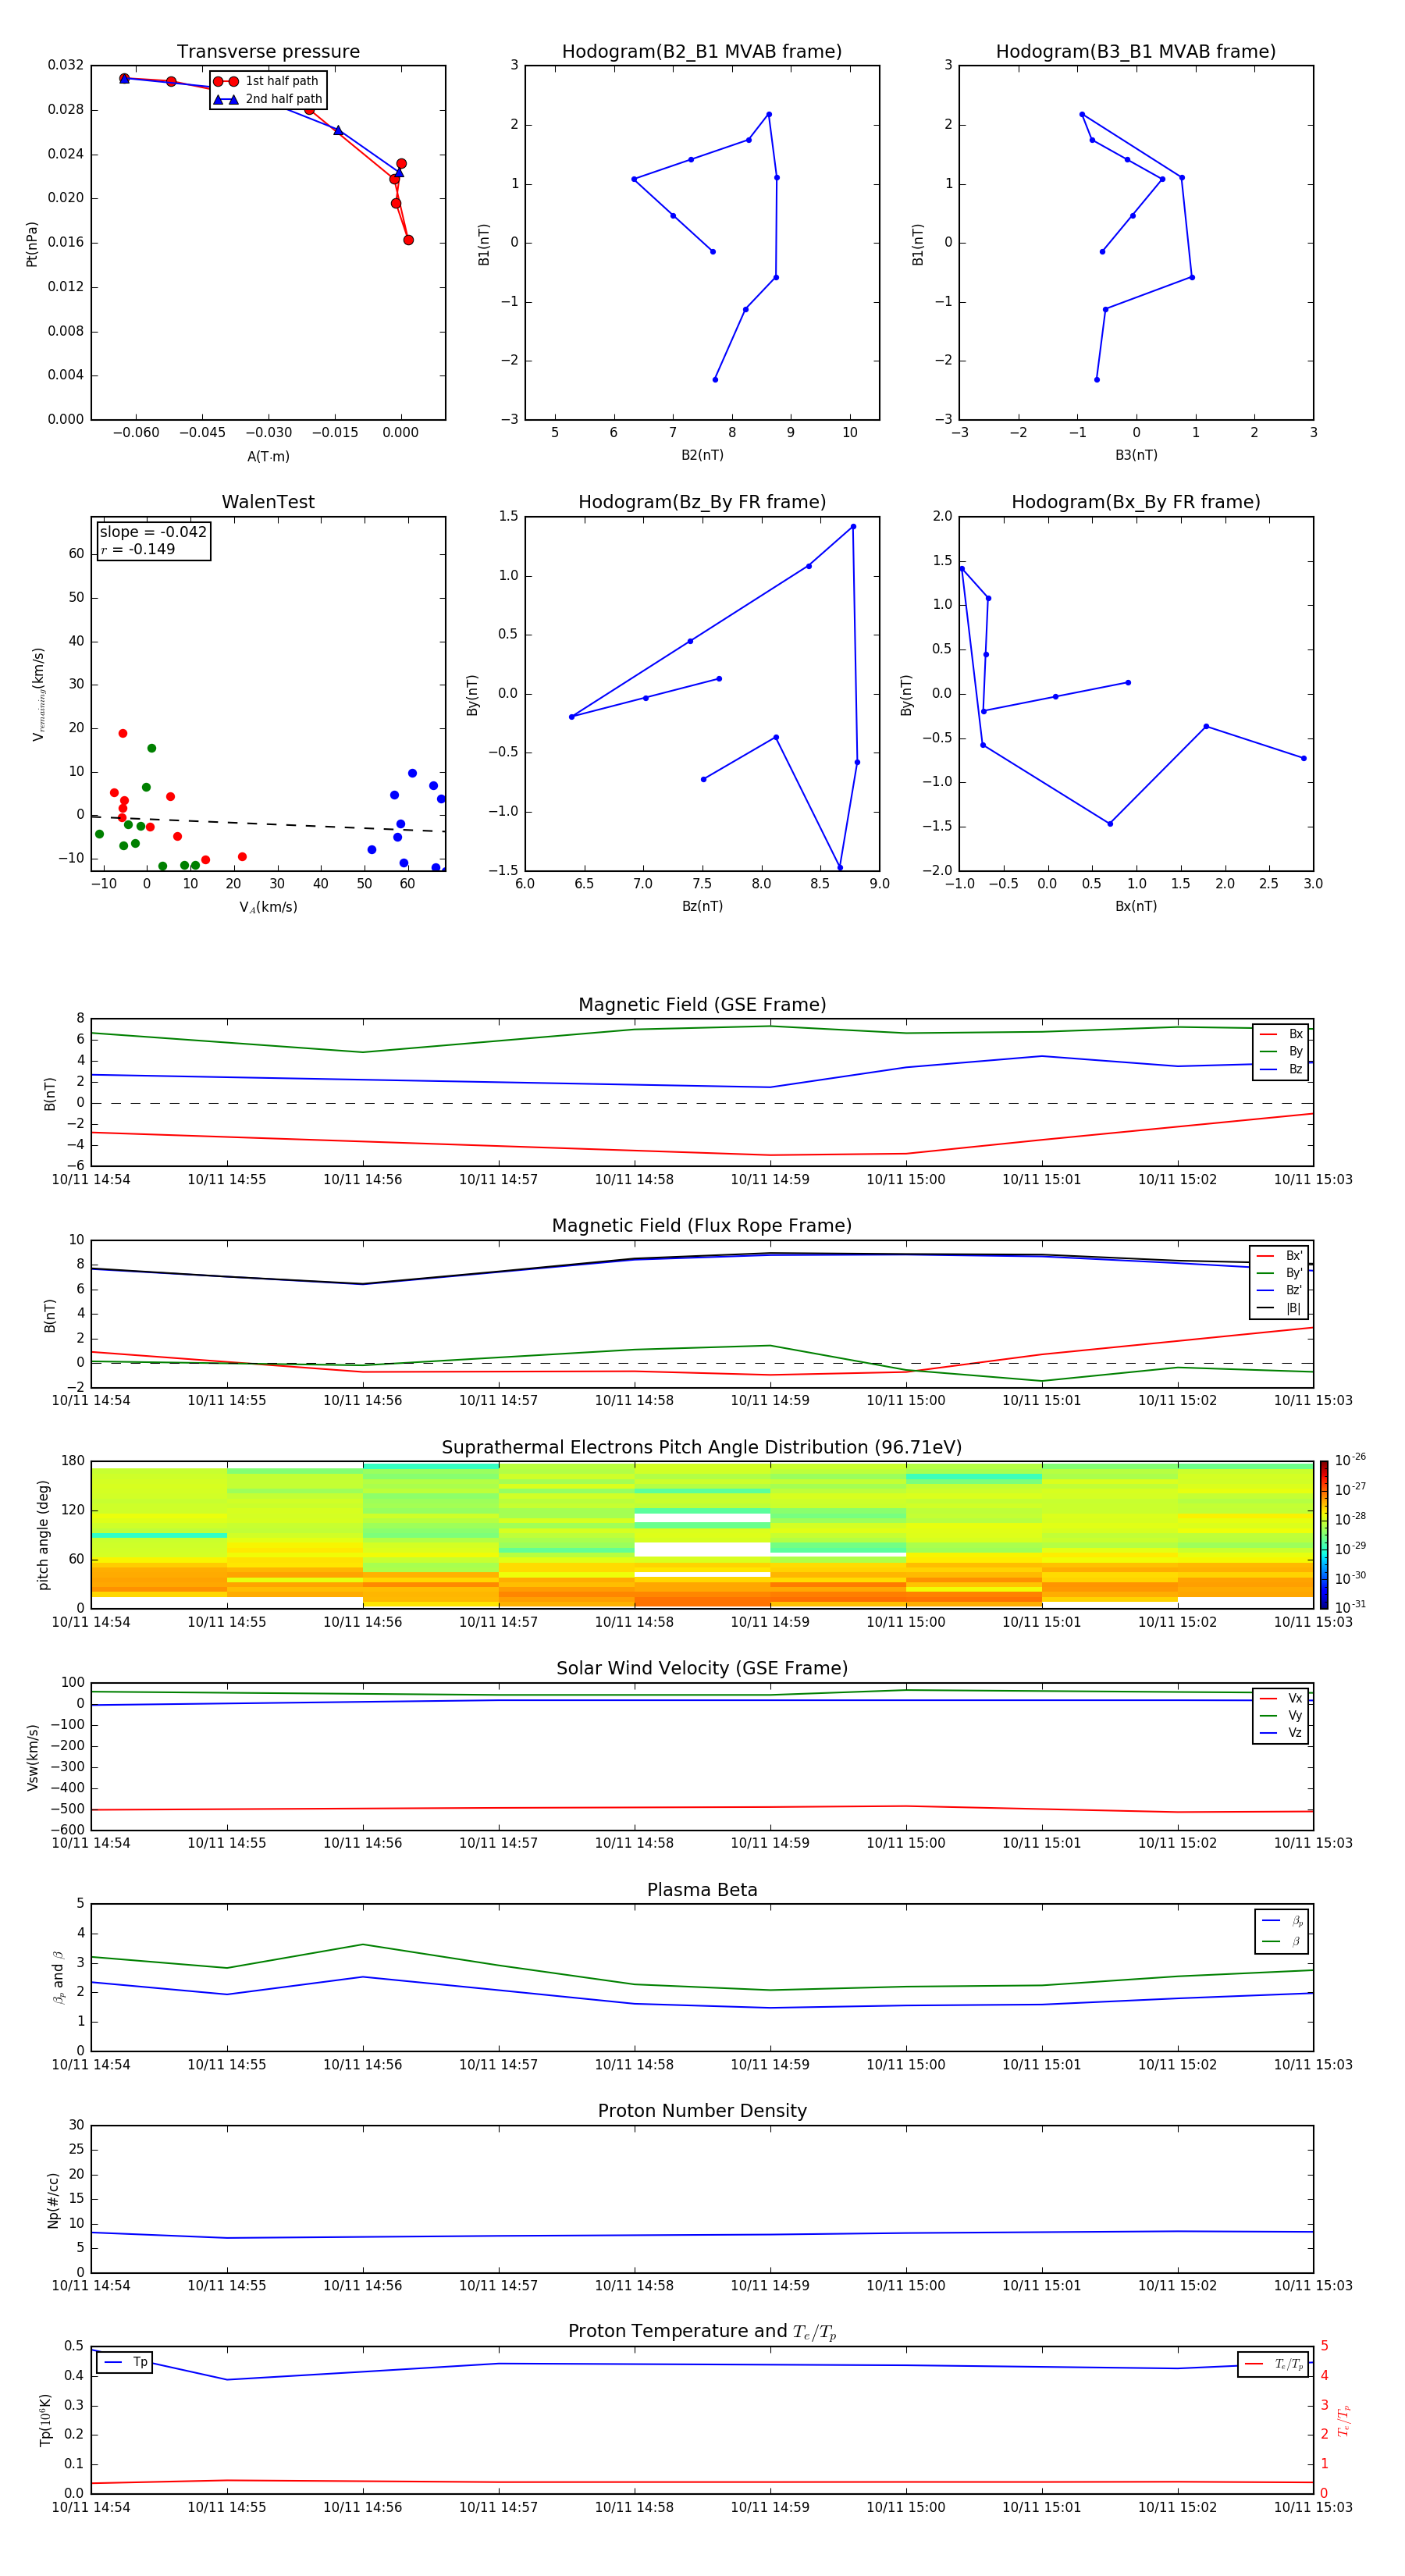The height and width of the screenshot is (2576, 1405).
Task: Select the "Magnetic Field (GSE Frame)" title
Action: click(702, 1004)
